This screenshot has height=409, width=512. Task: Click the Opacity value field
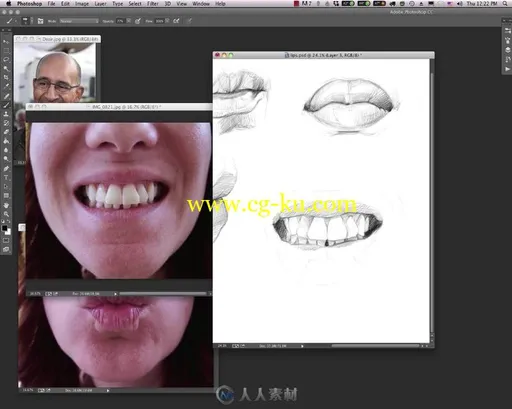tap(120, 21)
